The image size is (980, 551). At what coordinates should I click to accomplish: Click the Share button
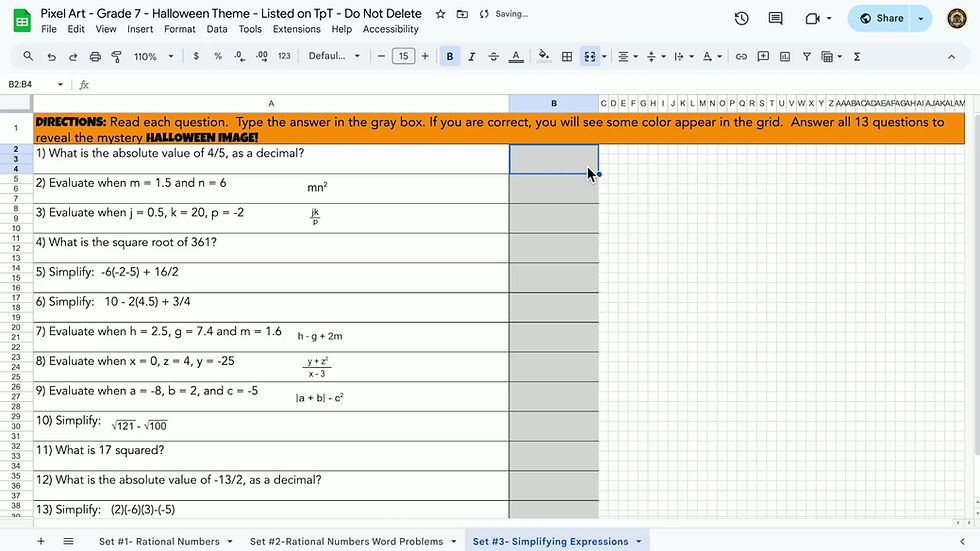[x=881, y=19]
